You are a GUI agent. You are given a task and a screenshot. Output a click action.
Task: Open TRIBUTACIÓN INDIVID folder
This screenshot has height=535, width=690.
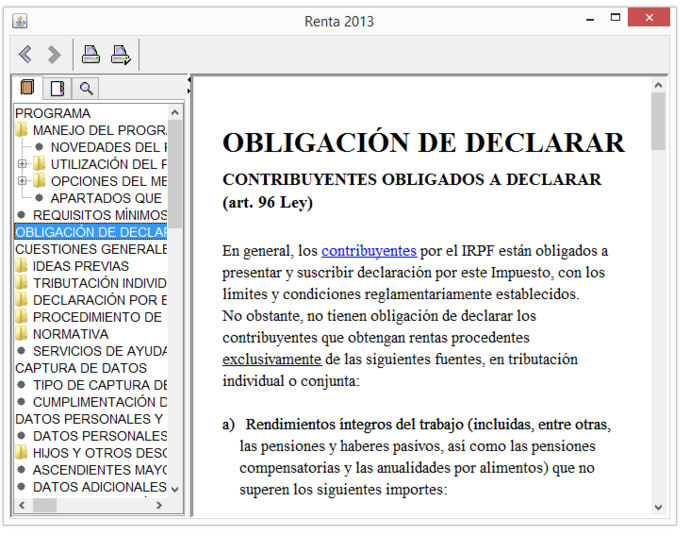(x=91, y=283)
